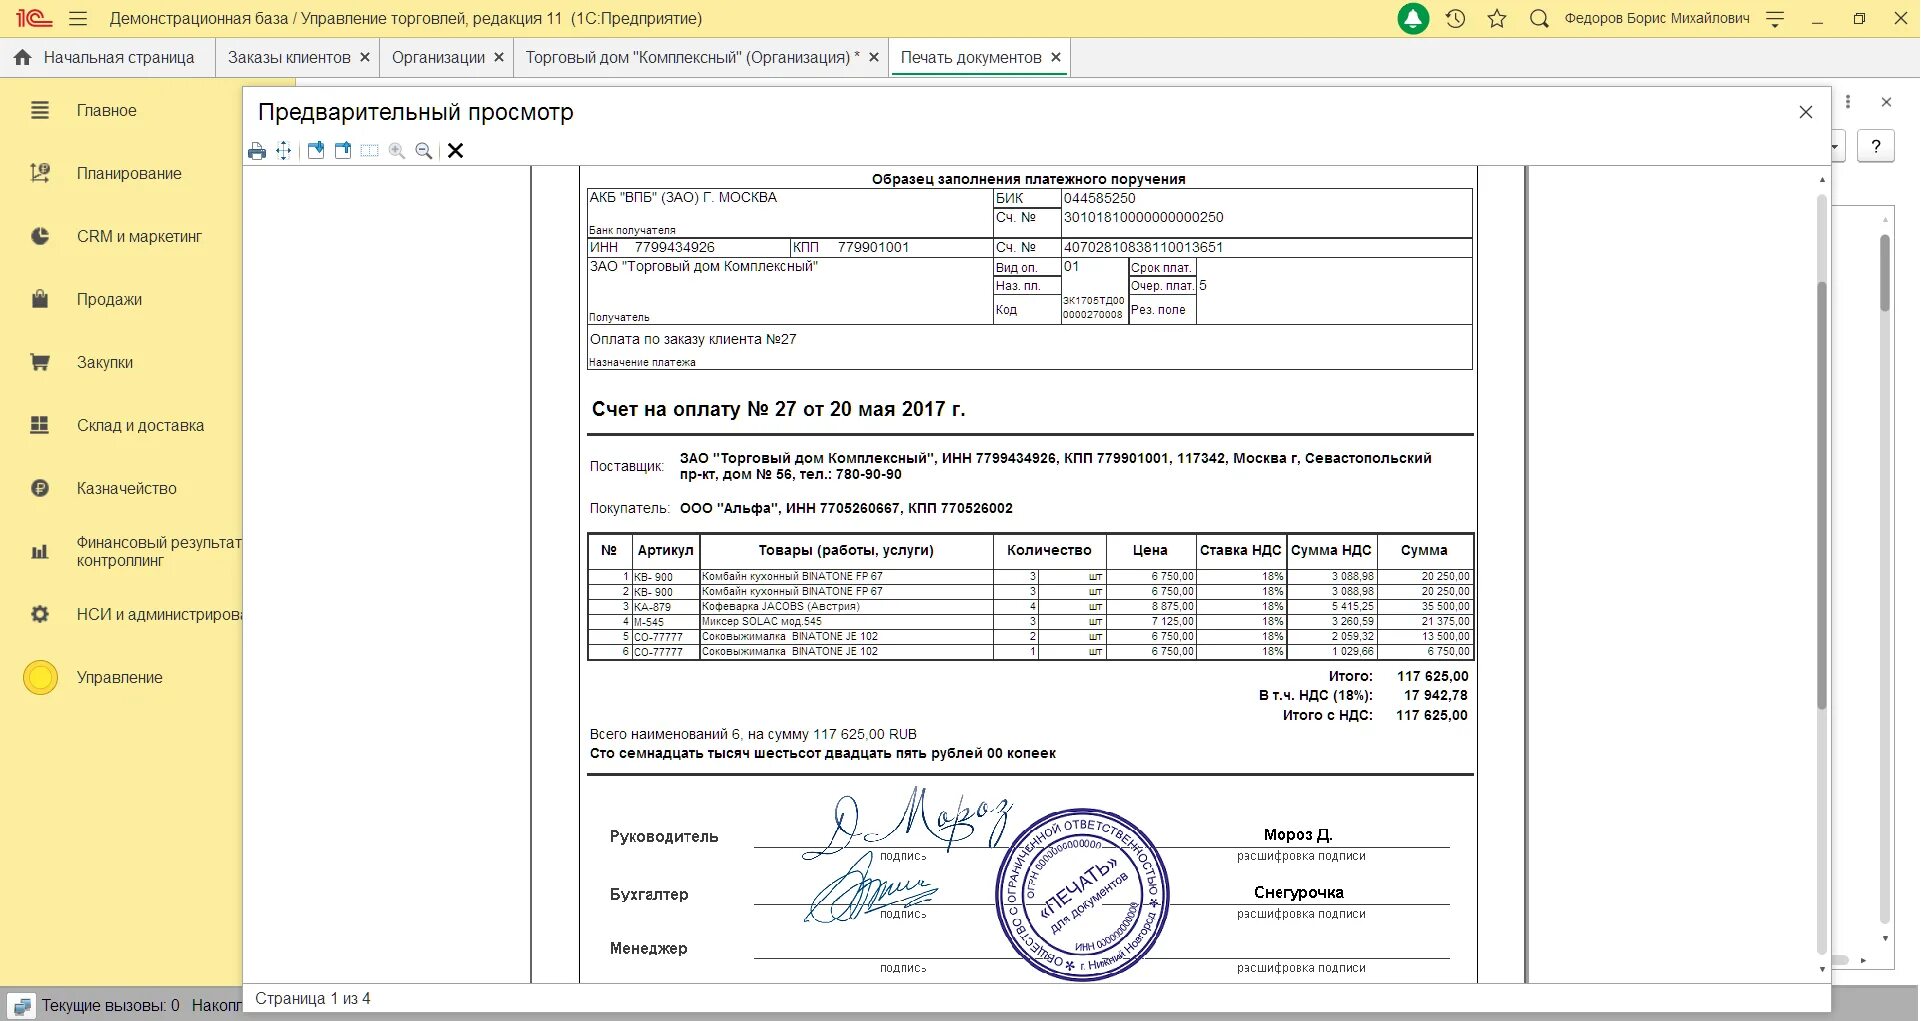Click scroll-up arrow of preview scrollbar
1921x1021 pixels.
1822,180
